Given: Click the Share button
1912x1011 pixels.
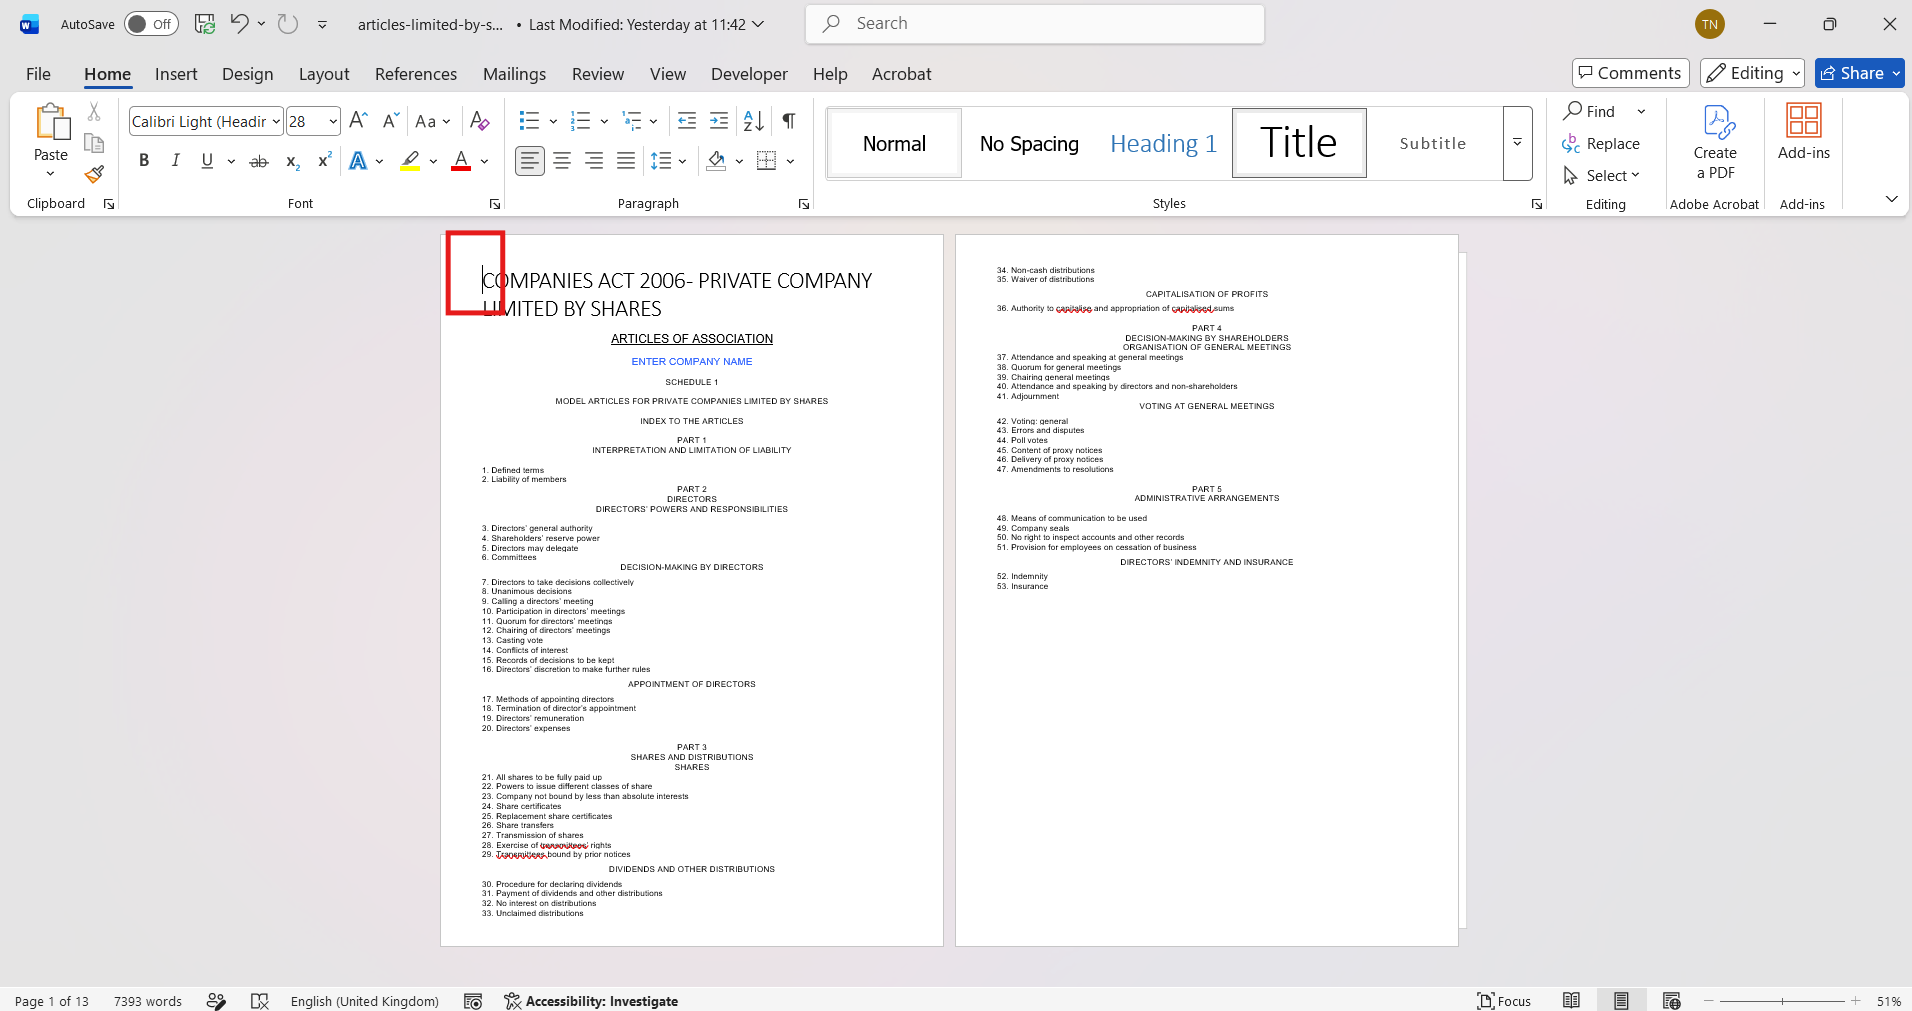Looking at the screenshot, I should click(1859, 73).
